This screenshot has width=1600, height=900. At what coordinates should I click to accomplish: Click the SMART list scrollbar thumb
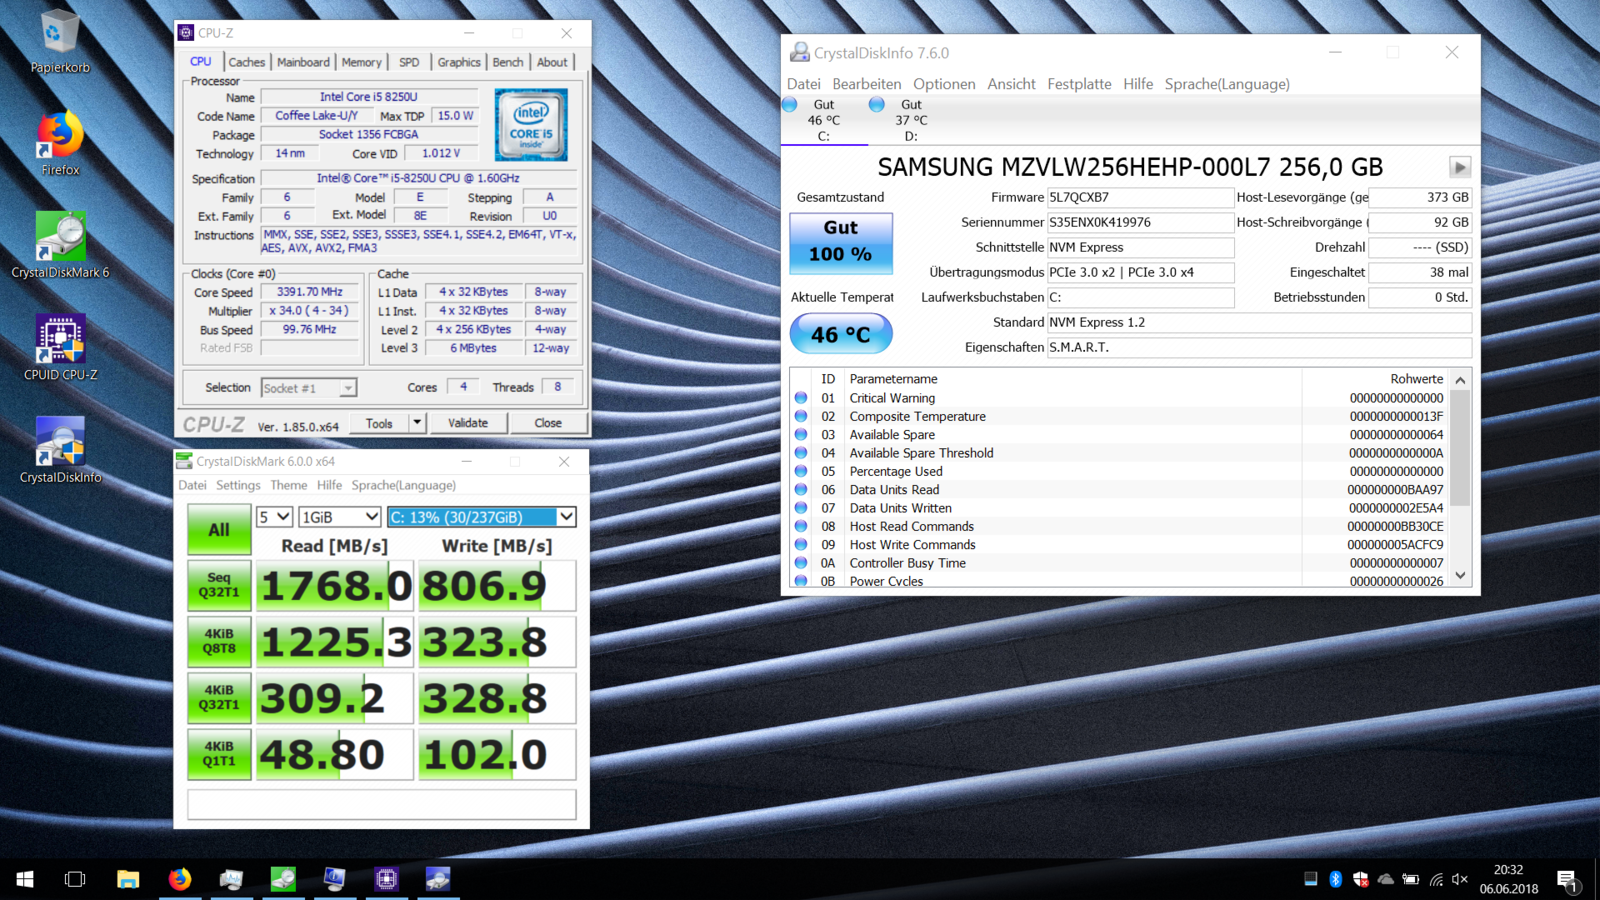coord(1460,448)
